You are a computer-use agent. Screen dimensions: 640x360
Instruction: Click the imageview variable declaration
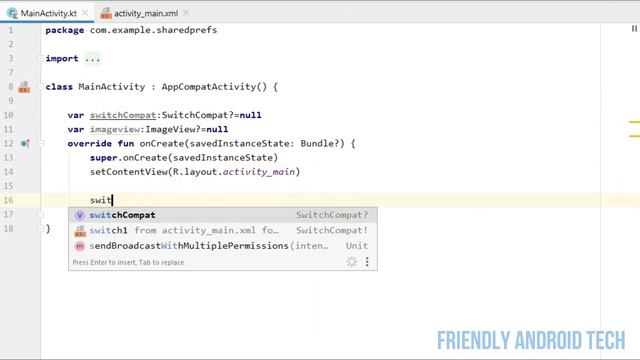115,129
